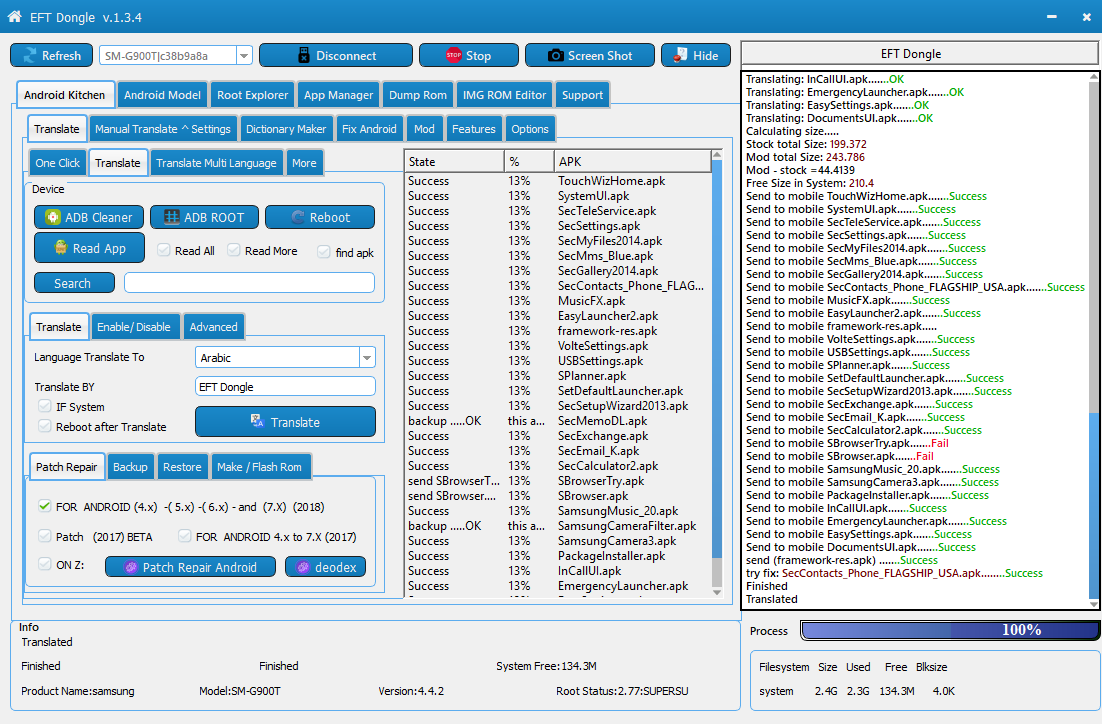The image size is (1102, 724).
Task: Click the Translate button language icon
Action: pyautogui.click(x=257, y=421)
